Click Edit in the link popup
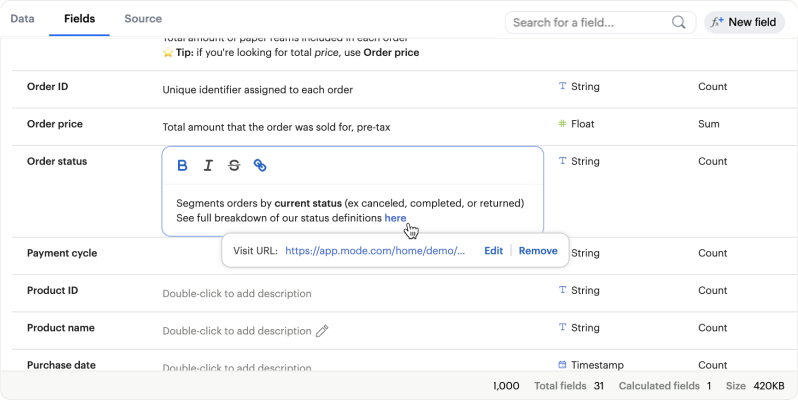Image resolution: width=798 pixels, height=400 pixels. point(493,251)
